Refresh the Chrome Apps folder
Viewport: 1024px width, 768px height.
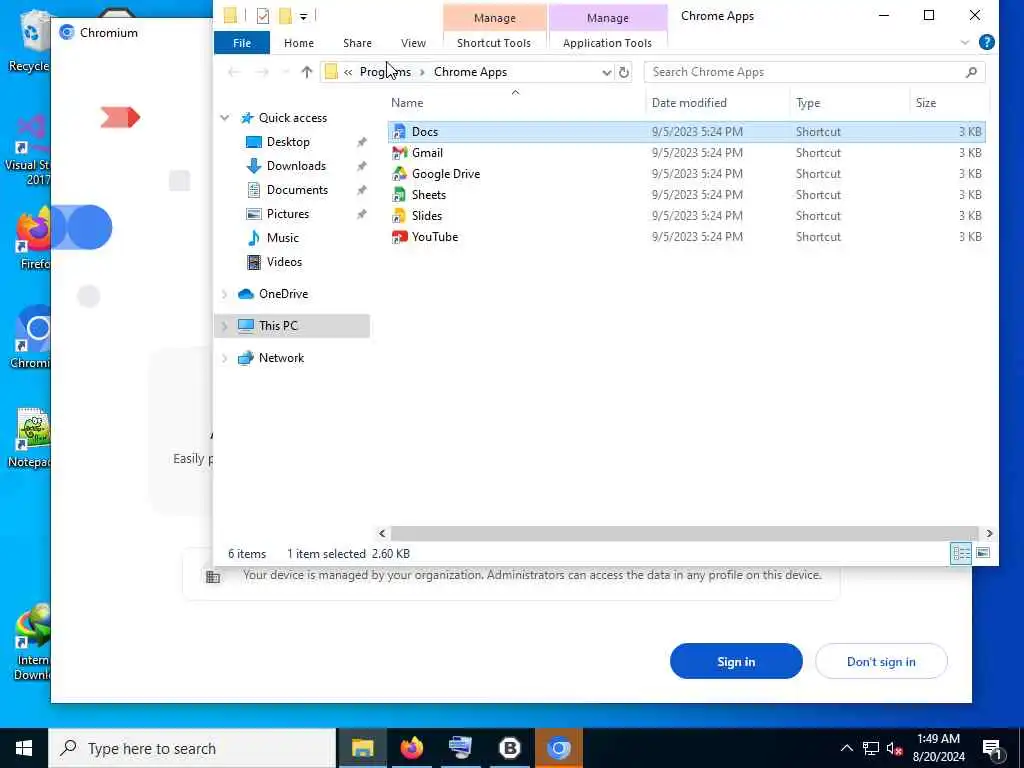pyautogui.click(x=624, y=72)
